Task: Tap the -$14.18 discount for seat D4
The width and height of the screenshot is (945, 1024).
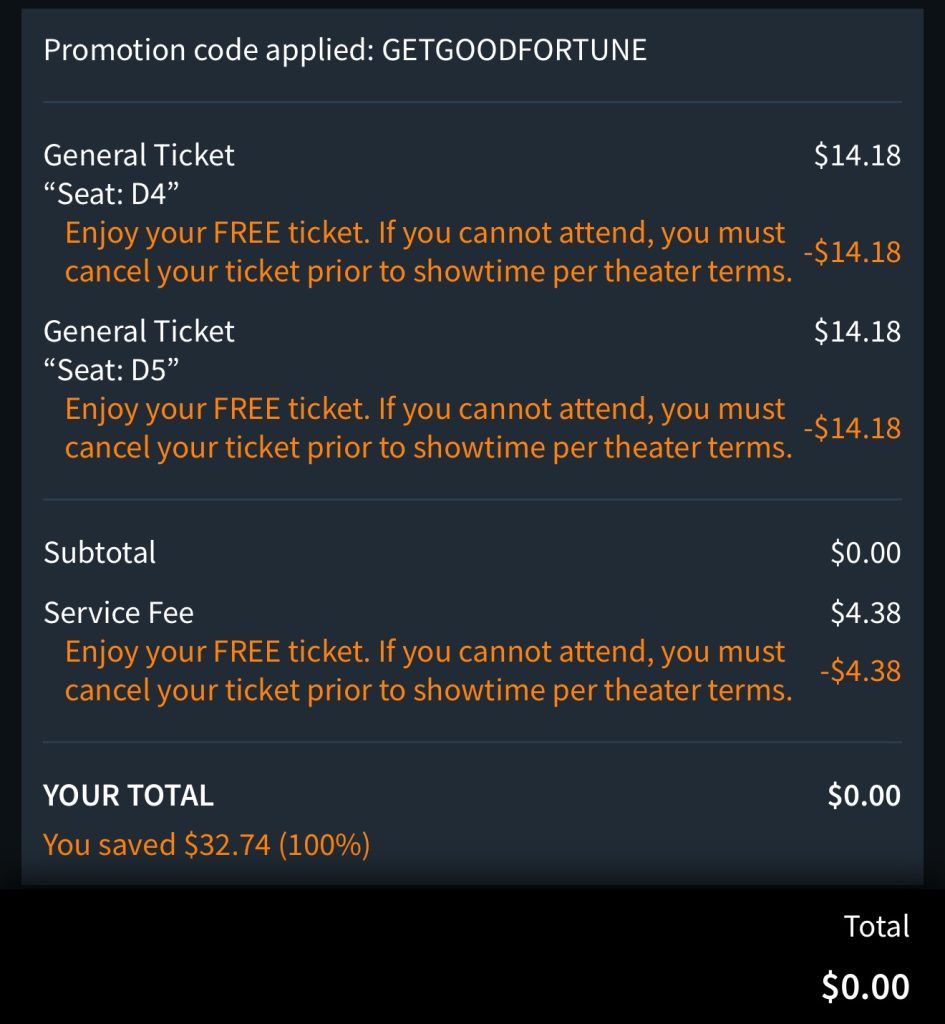Action: [x=852, y=252]
